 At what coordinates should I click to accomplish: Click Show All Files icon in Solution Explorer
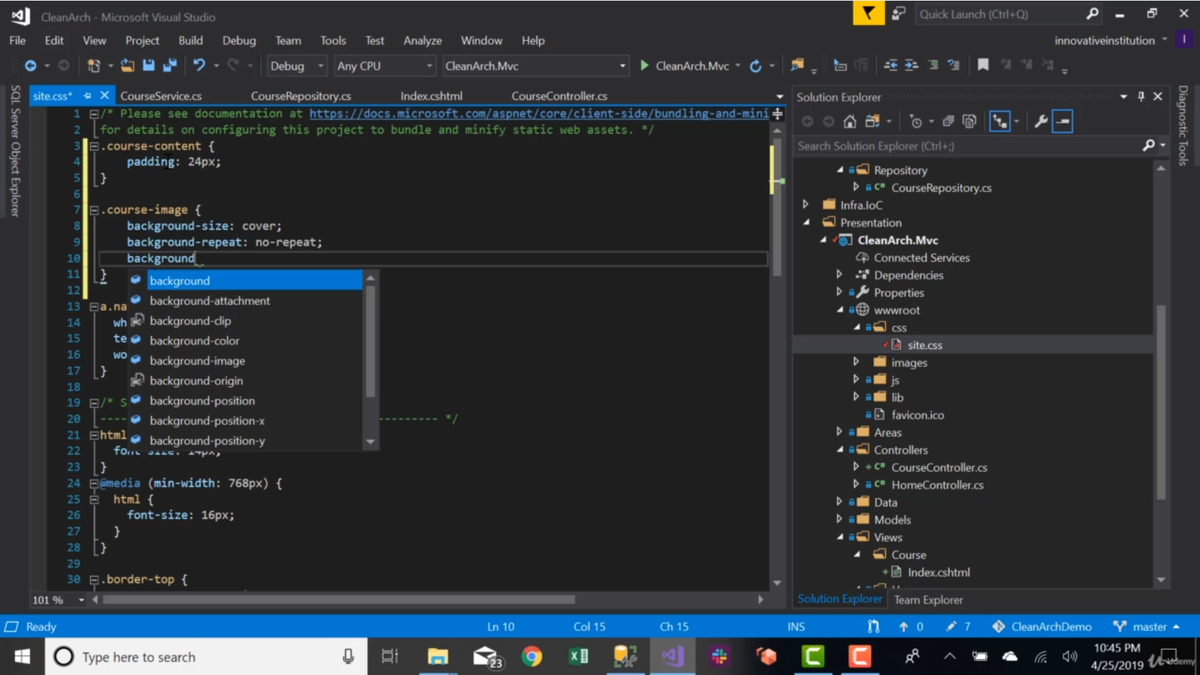tap(969, 121)
